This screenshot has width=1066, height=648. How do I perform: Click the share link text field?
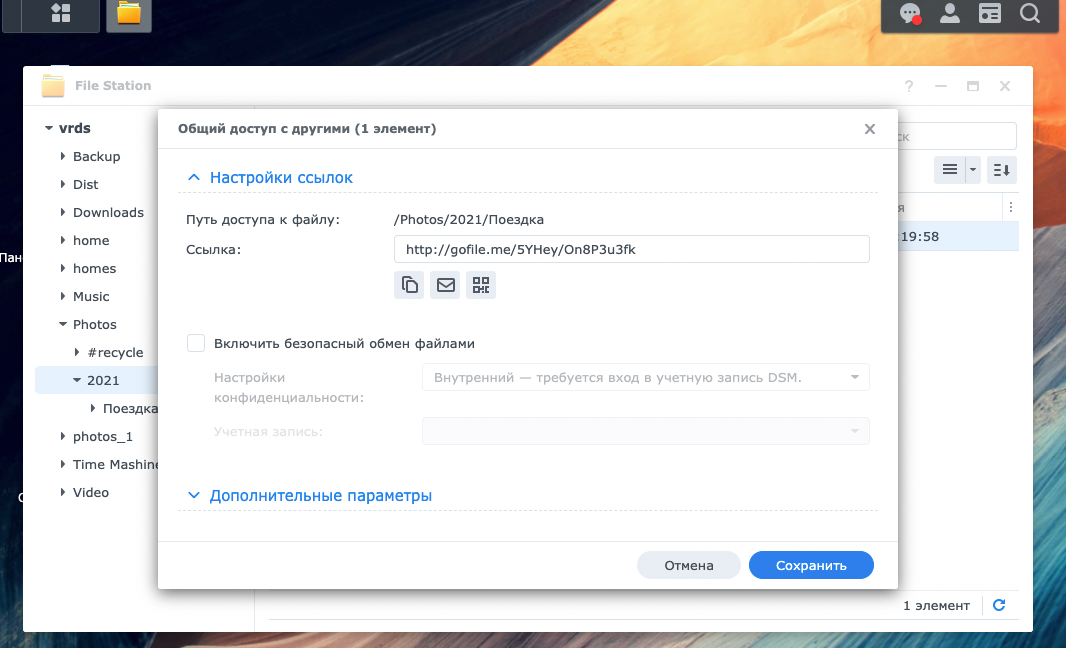(x=631, y=249)
